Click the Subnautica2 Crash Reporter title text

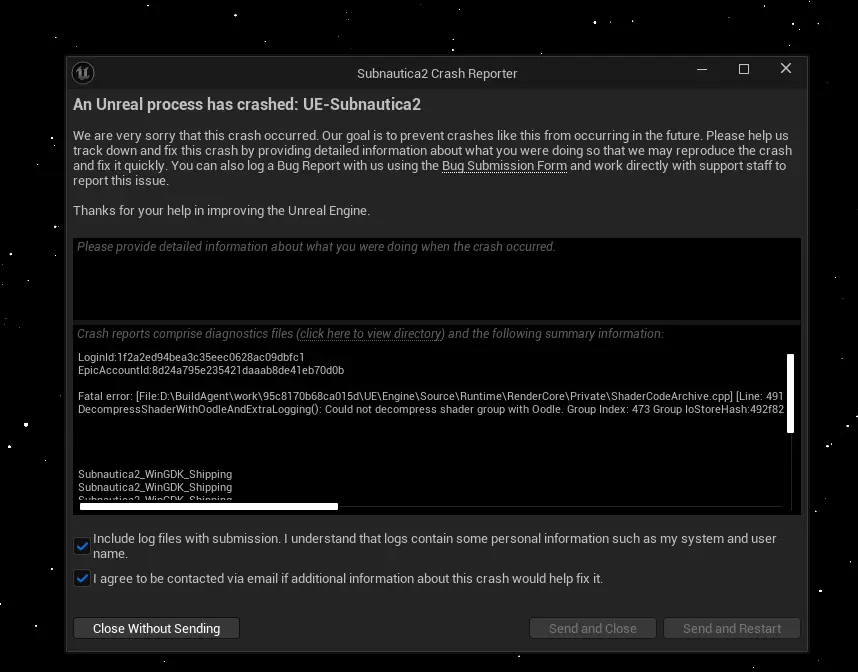point(437,73)
